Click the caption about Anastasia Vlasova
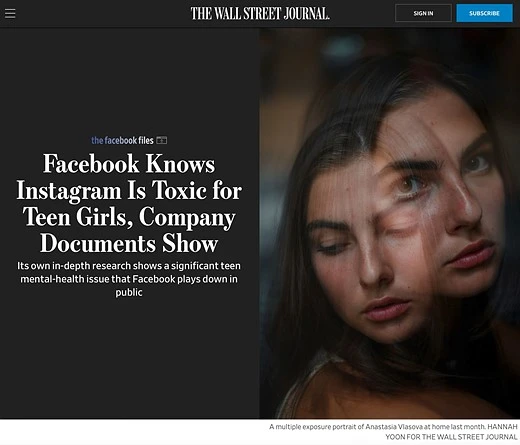This screenshot has width=520, height=445. click(x=393, y=432)
